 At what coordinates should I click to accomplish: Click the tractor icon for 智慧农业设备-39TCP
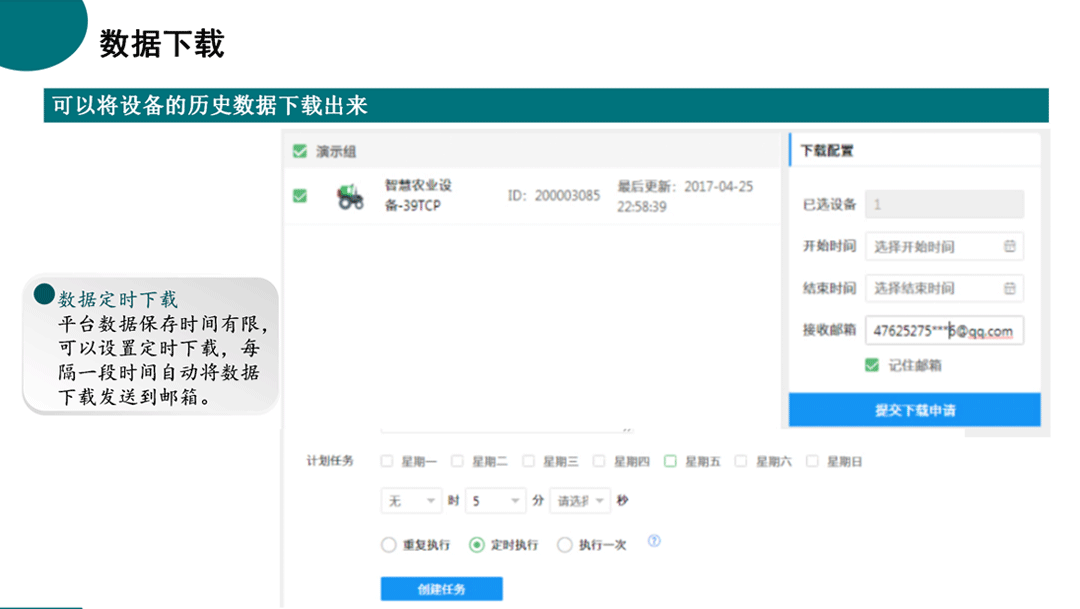pos(348,196)
